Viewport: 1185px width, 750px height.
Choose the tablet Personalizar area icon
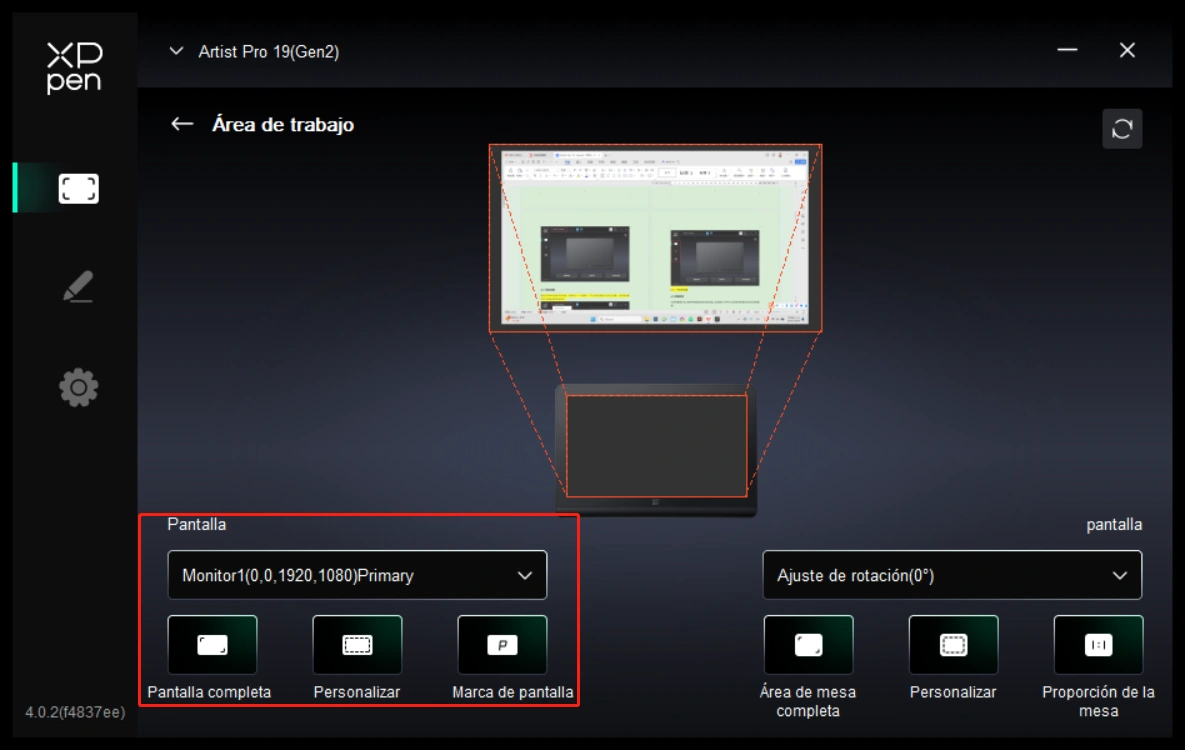(953, 645)
